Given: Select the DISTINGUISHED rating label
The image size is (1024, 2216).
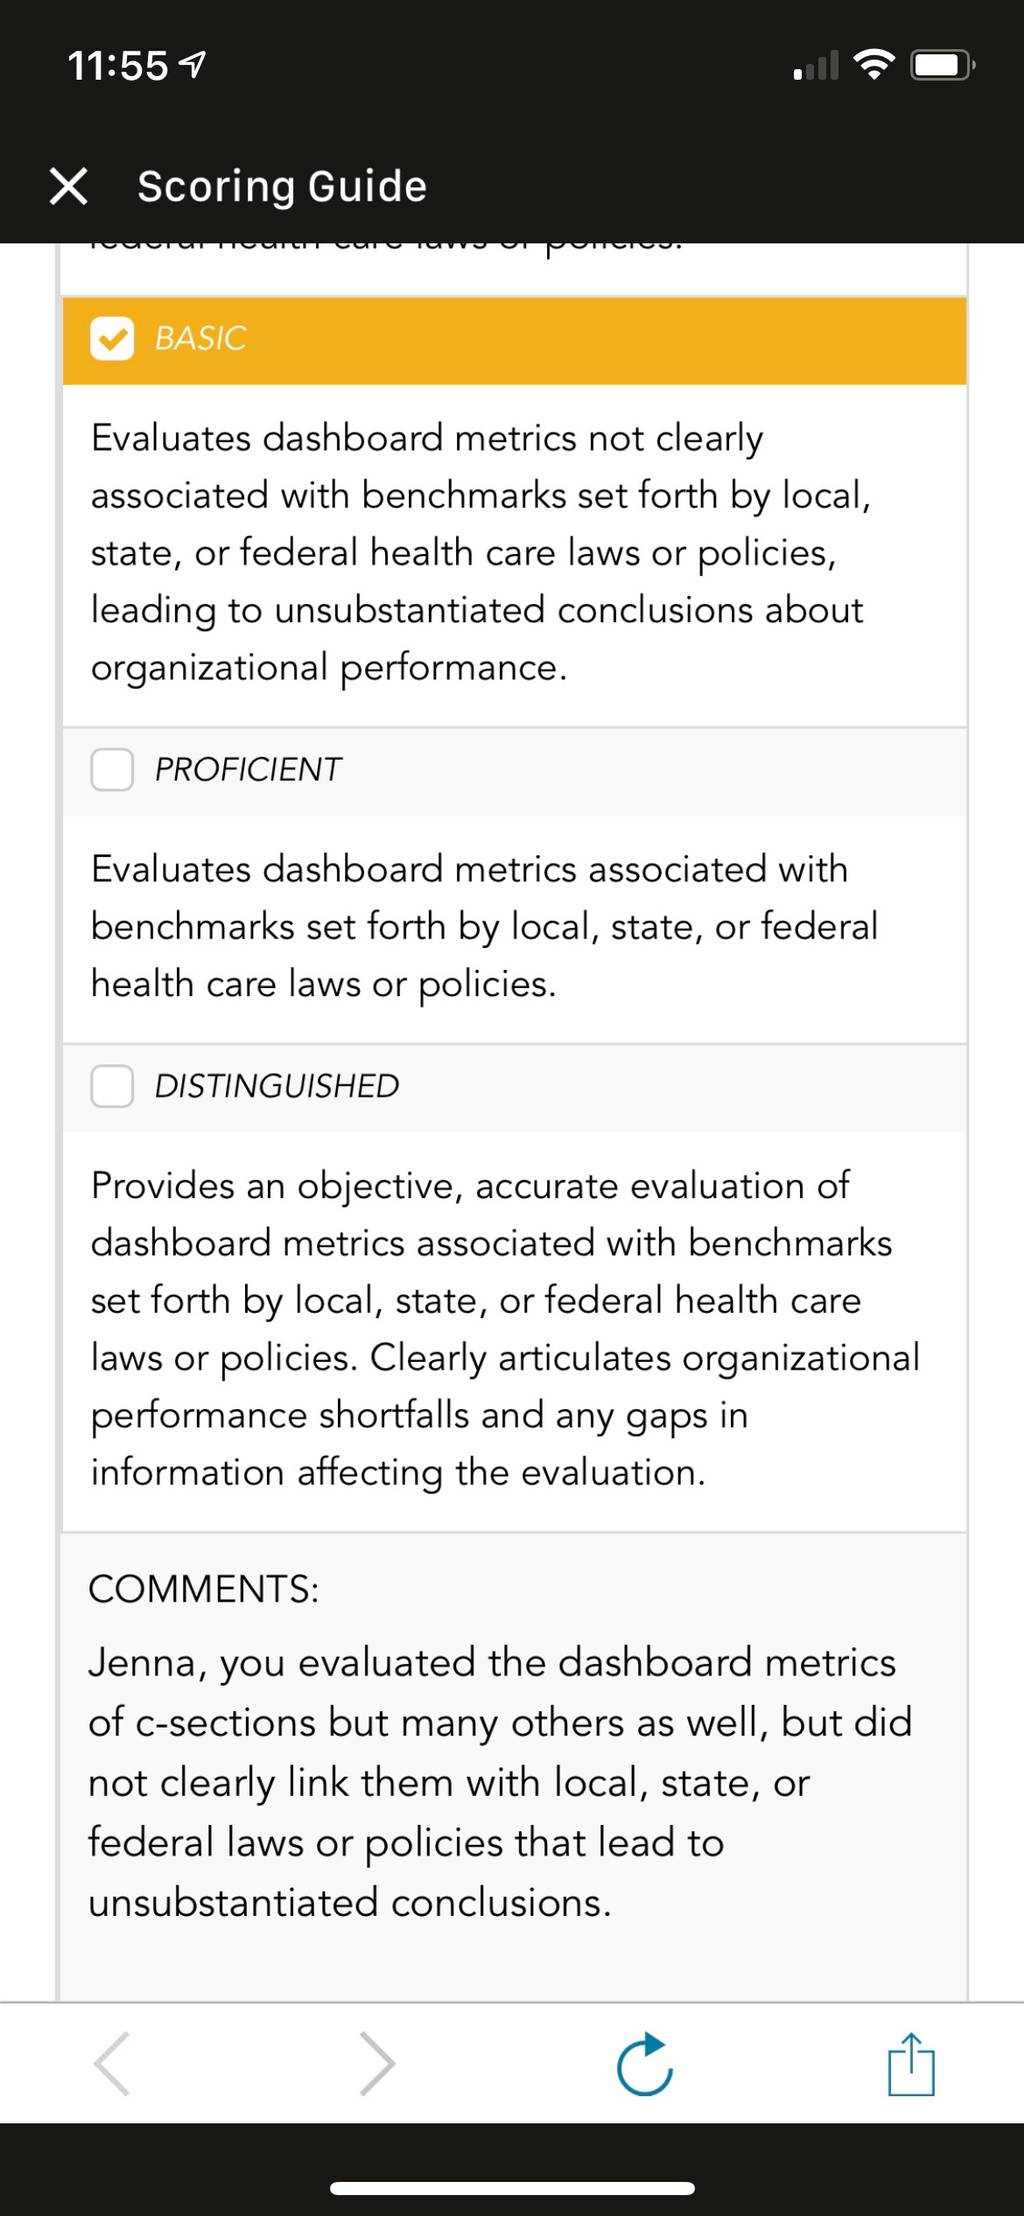Looking at the screenshot, I should click(x=277, y=1086).
